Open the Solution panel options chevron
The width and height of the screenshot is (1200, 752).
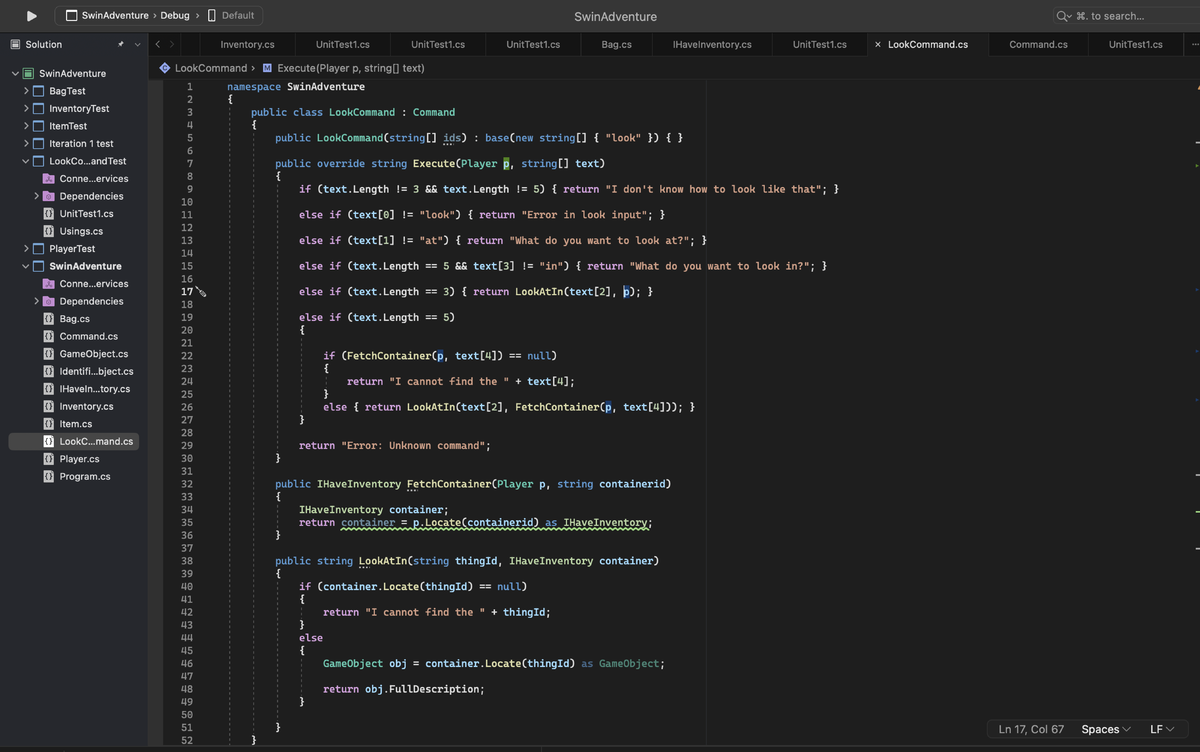137,45
